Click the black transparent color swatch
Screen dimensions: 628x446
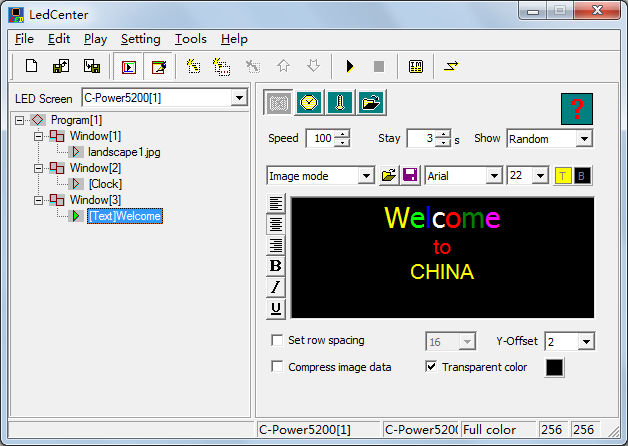tap(554, 367)
